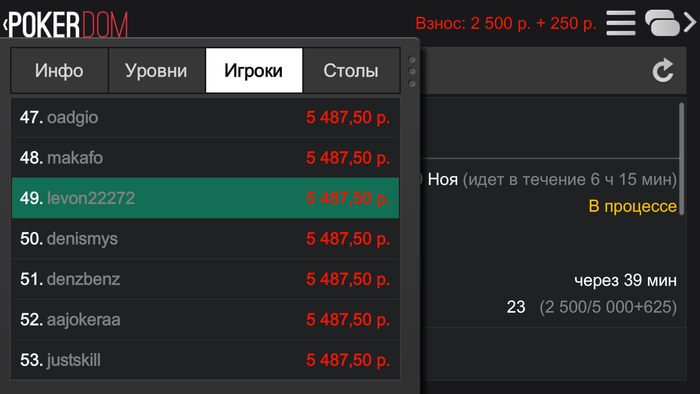Click highlighted player levon22272

[205, 198]
